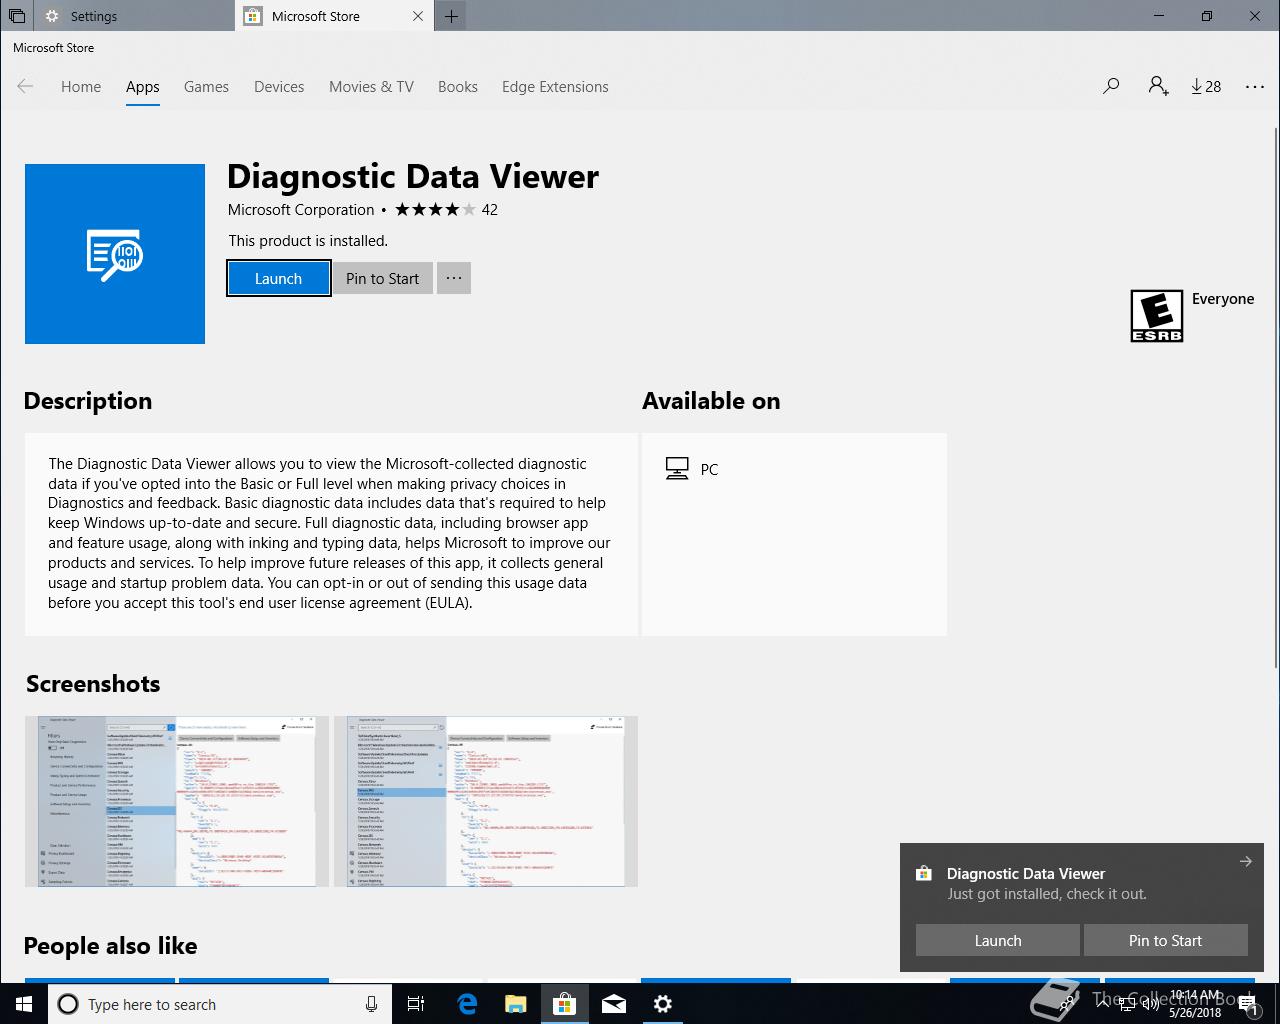Open more options ellipsis beside Pin to Start
Viewport: 1280px width, 1024px height.
454,278
